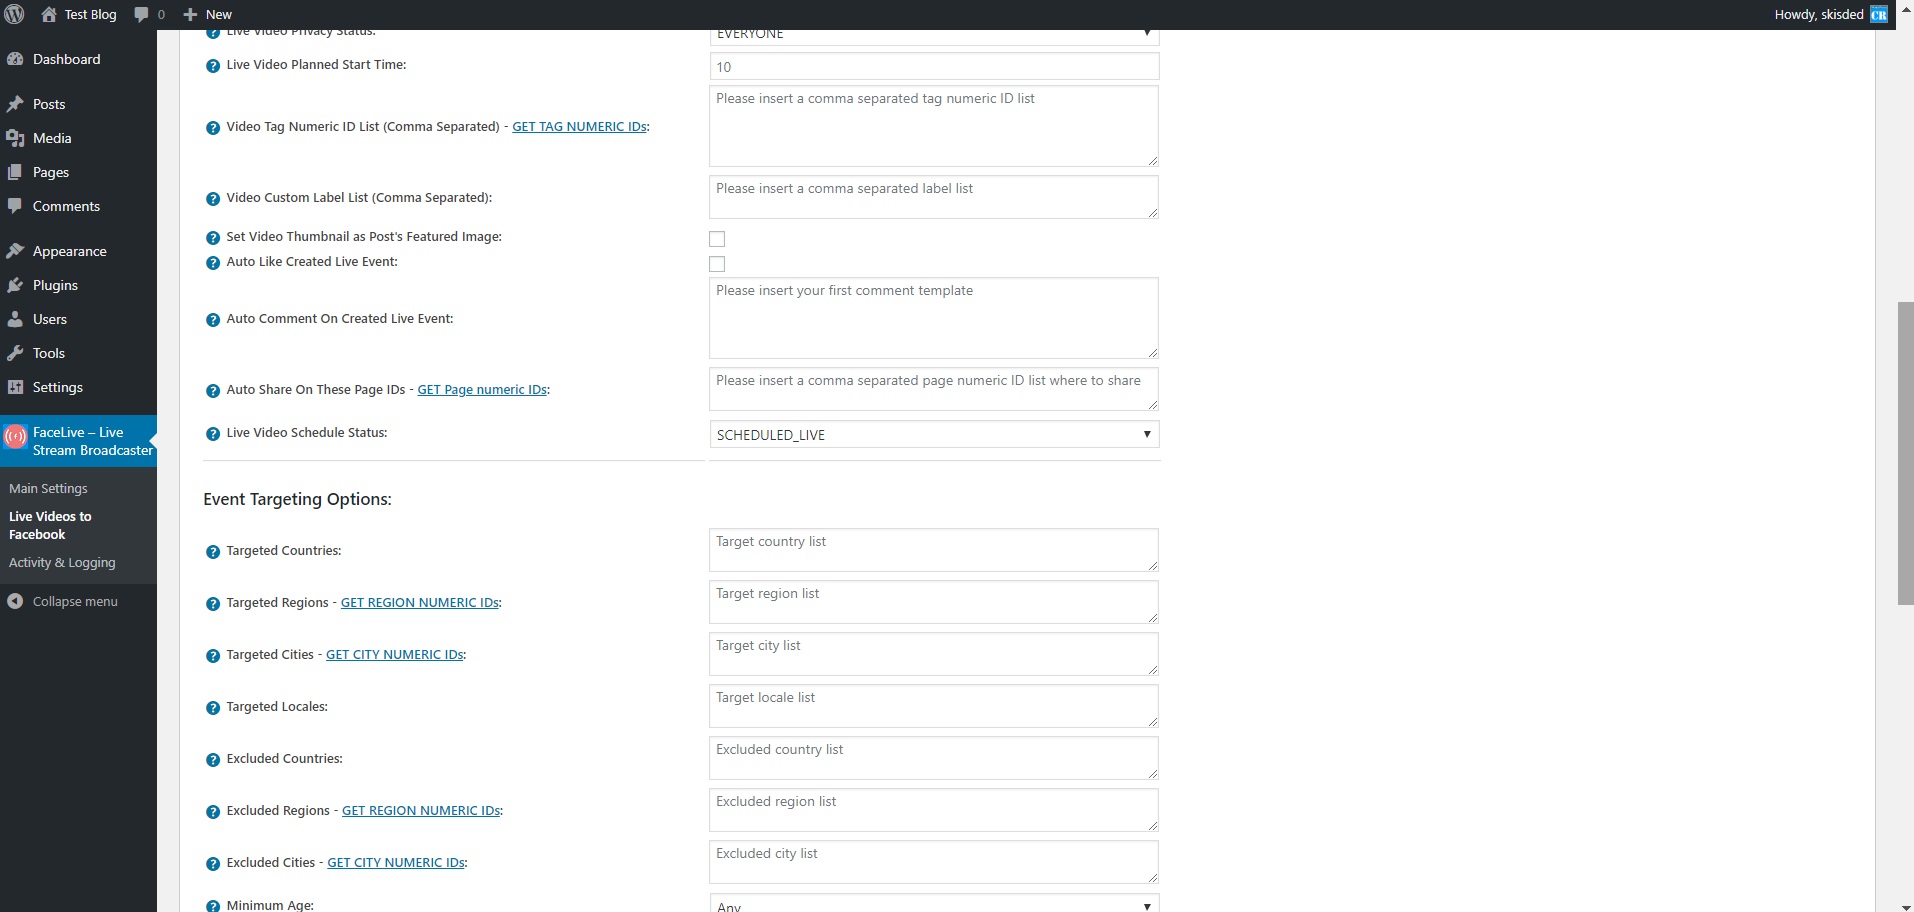Check Auto Like Created Live Event
Viewport: 1914px width, 912px height.
pyautogui.click(x=716, y=263)
